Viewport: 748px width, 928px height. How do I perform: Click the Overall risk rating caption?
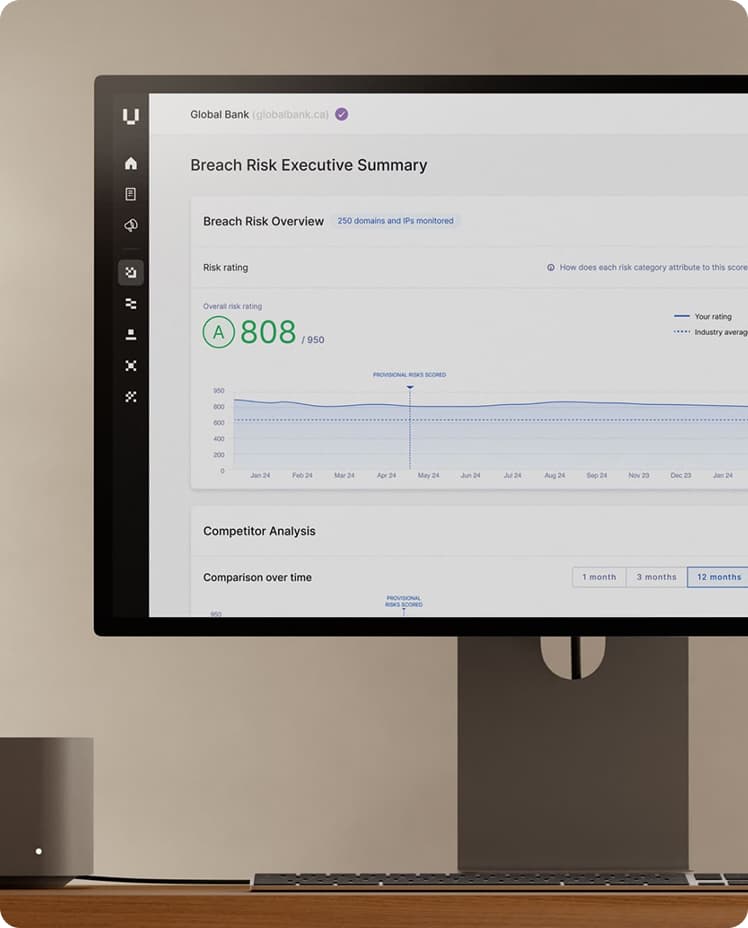pos(233,306)
